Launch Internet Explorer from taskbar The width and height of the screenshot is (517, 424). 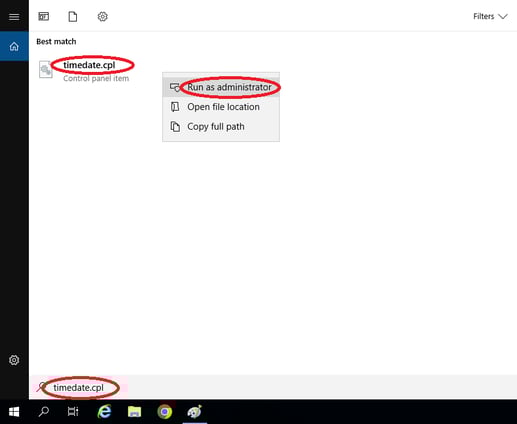tap(104, 412)
